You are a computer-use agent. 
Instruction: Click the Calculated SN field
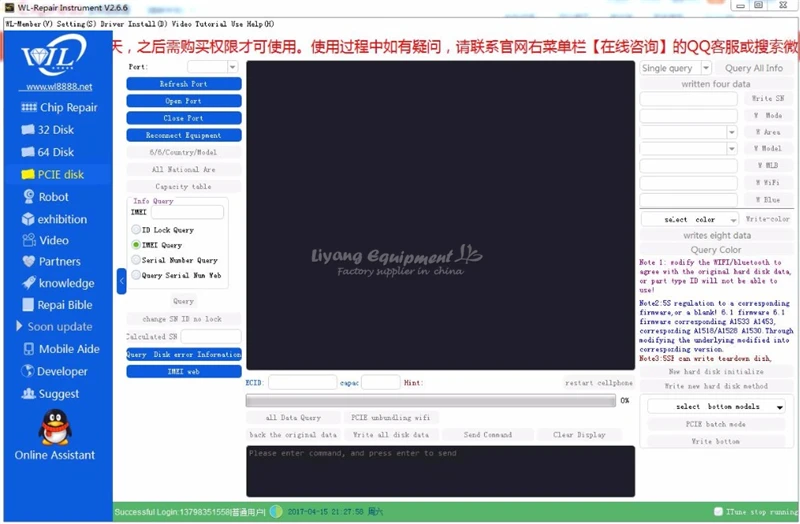pos(211,336)
